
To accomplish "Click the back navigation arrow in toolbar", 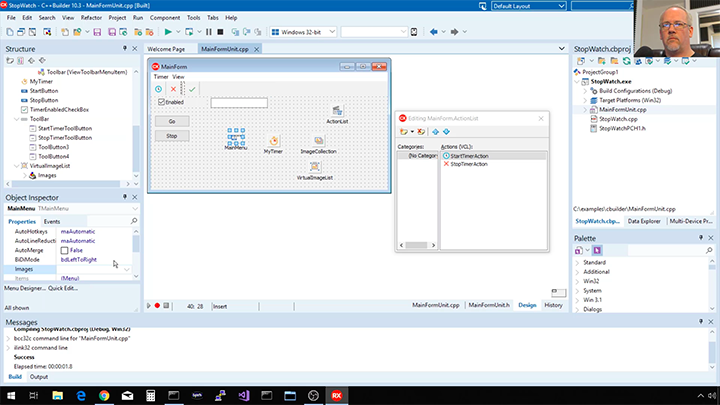I will tap(433, 32).
